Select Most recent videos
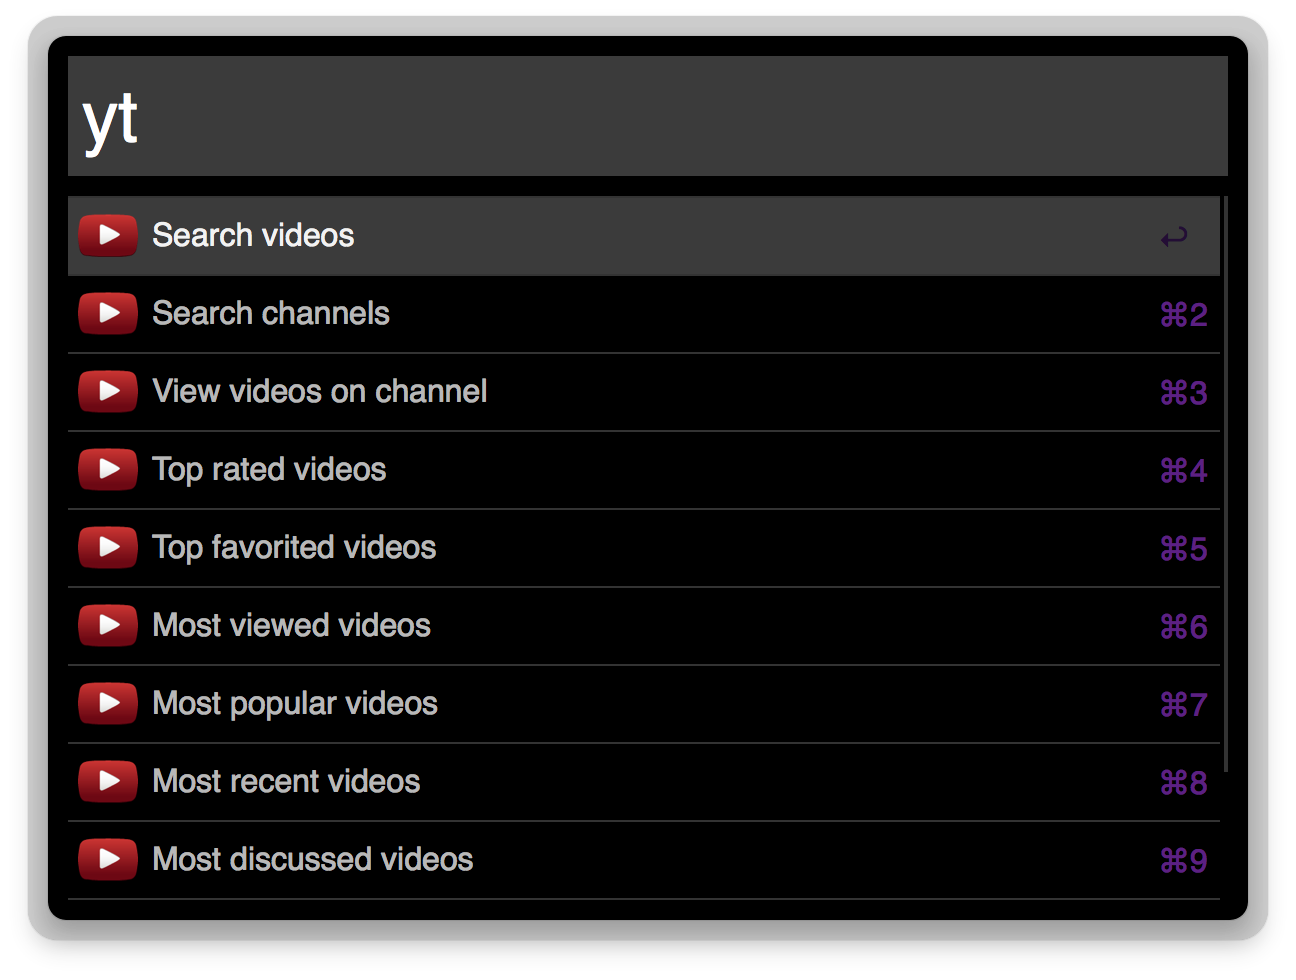 [644, 782]
